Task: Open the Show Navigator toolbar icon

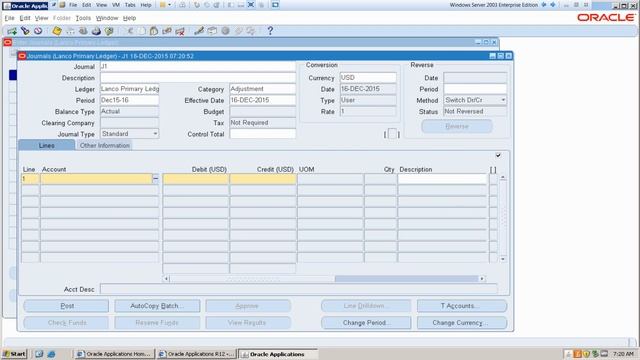Action: click(38, 31)
